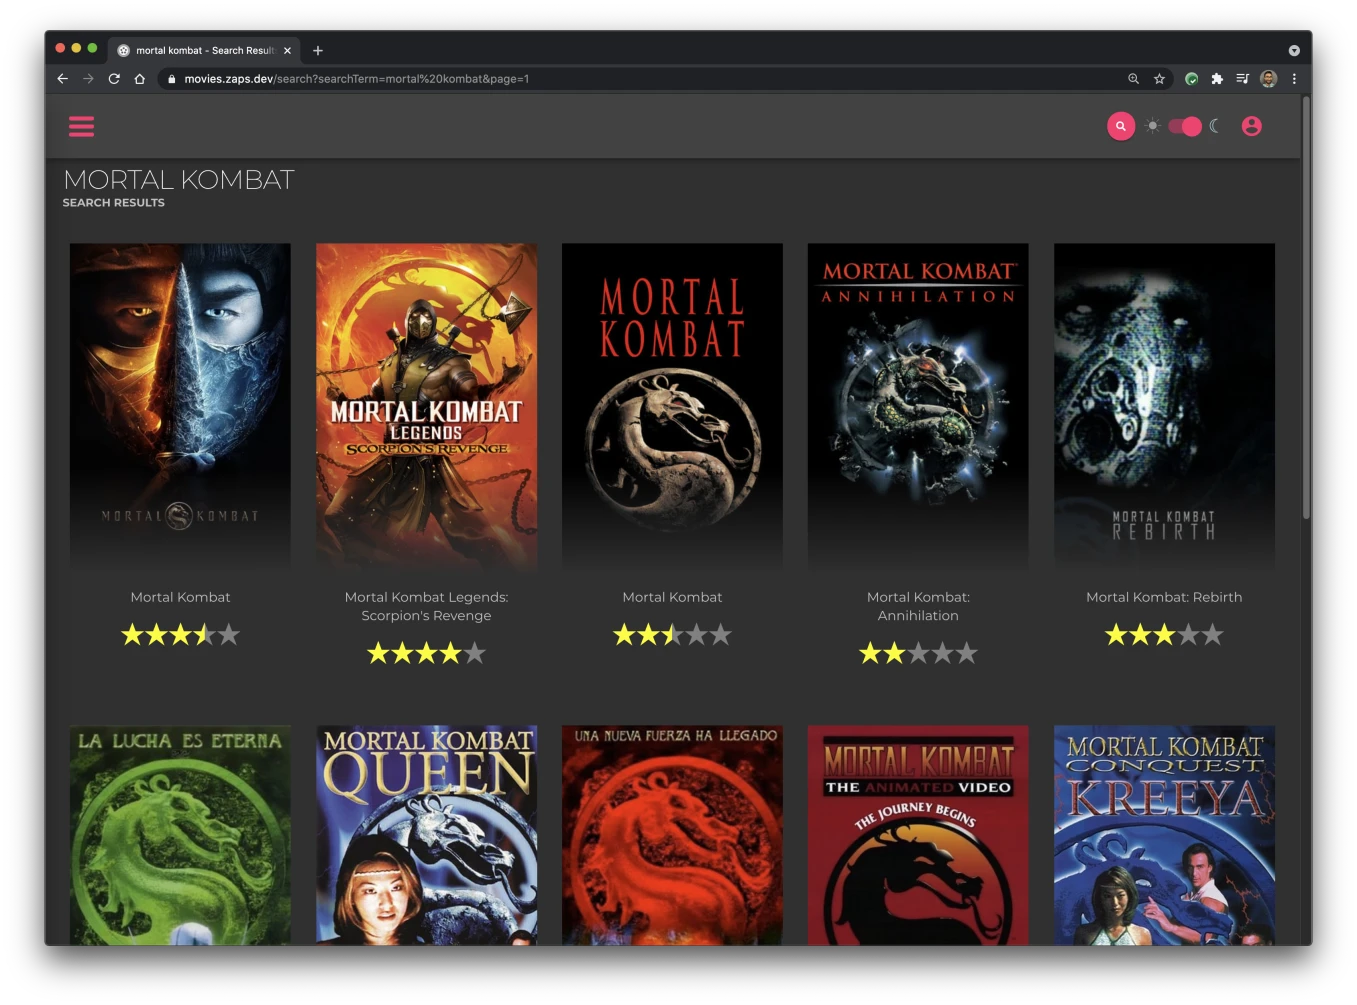Click the star rating under Scorpion's Revenge
1357x1005 pixels.
tap(426, 653)
